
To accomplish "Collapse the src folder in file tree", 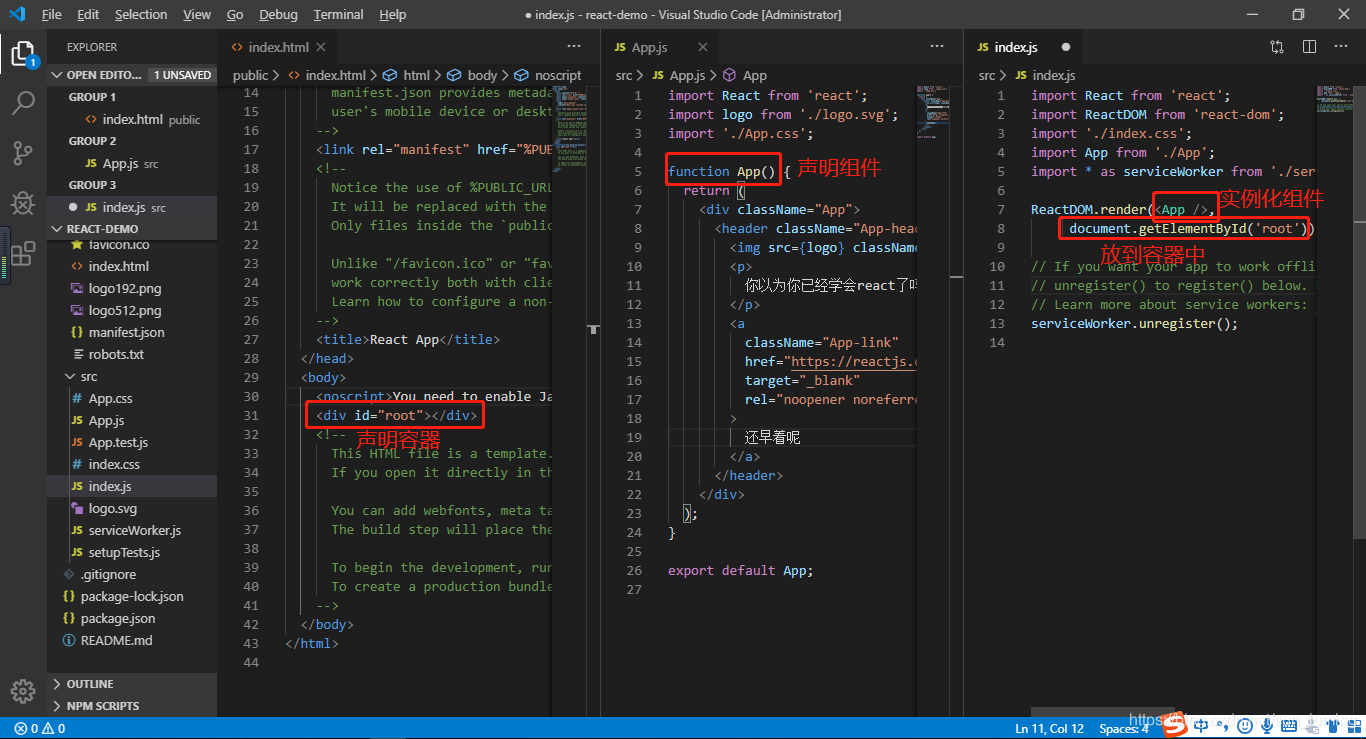I will [132, 376].
